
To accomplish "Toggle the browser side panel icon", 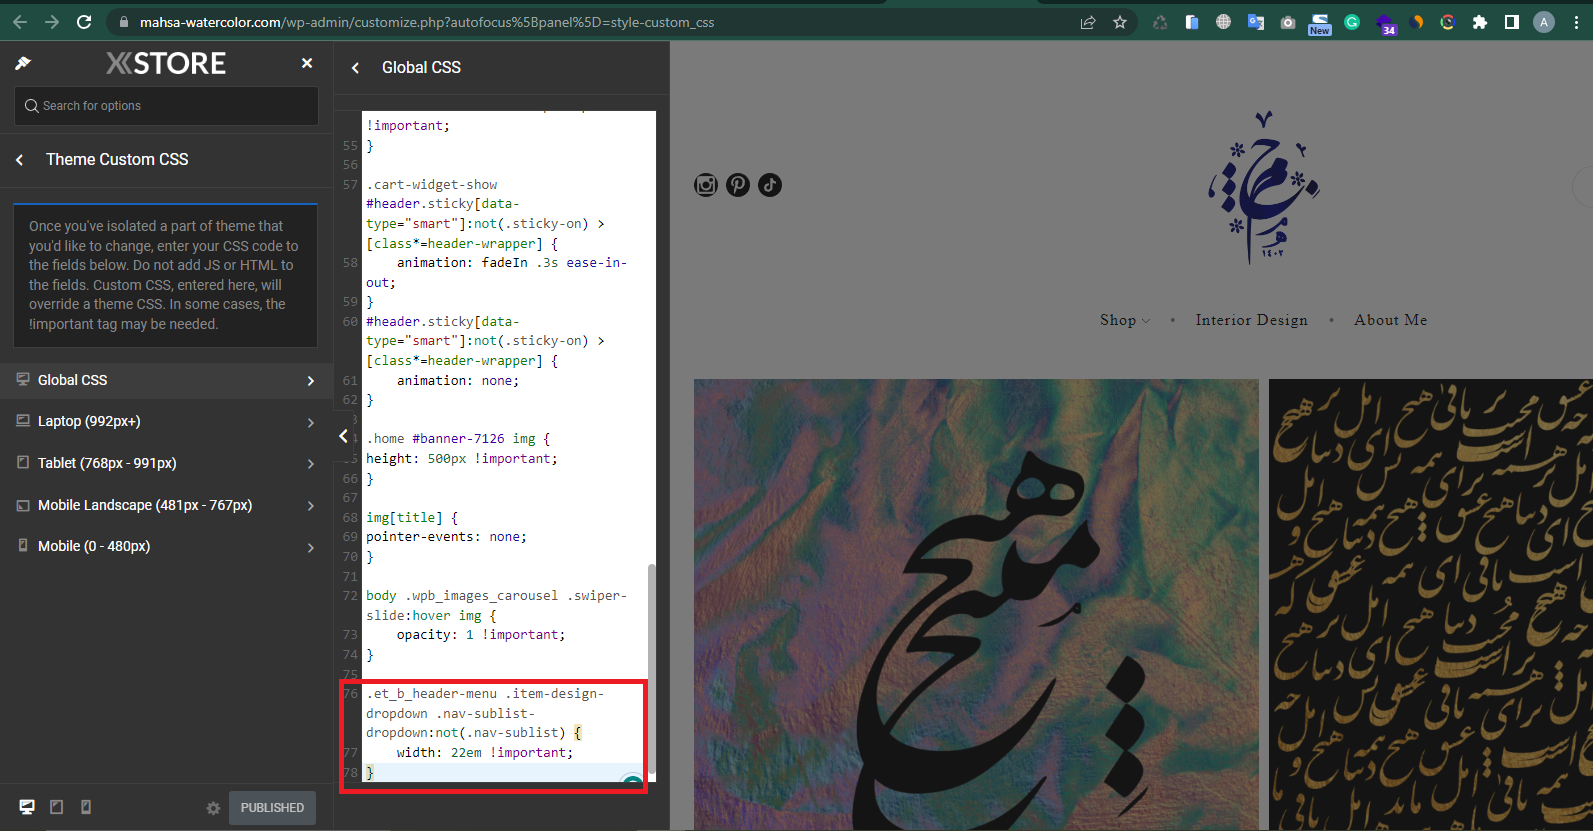I will pyautogui.click(x=1512, y=22).
